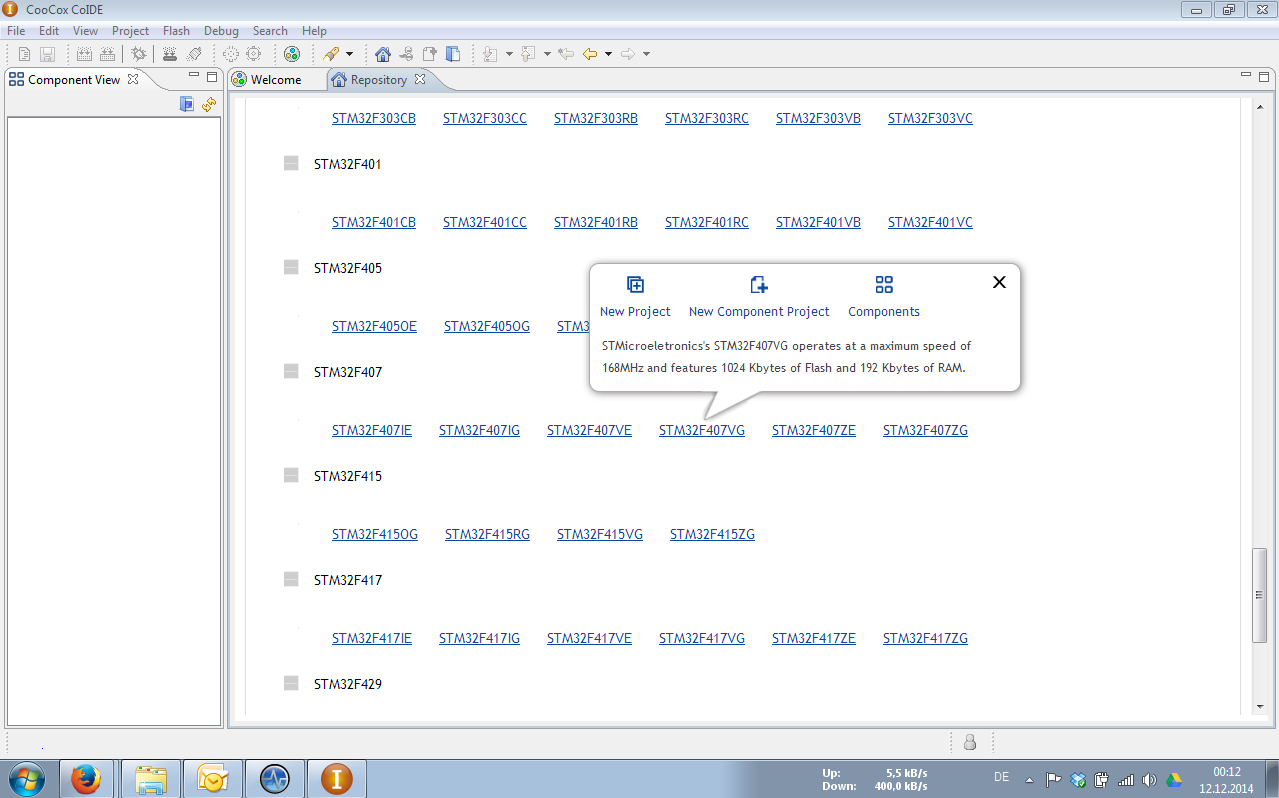Open the Previous Annotation dropdown arrow
This screenshot has width=1279, height=798.
click(x=547, y=54)
